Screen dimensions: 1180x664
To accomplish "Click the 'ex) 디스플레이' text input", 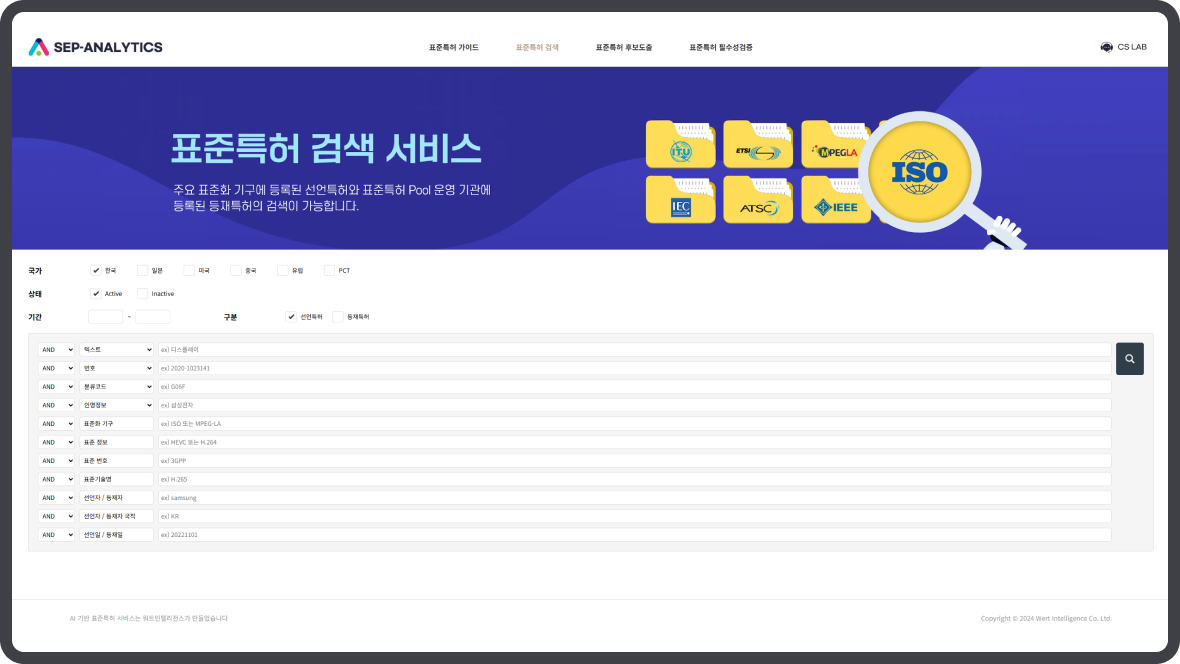I will [x=634, y=349].
